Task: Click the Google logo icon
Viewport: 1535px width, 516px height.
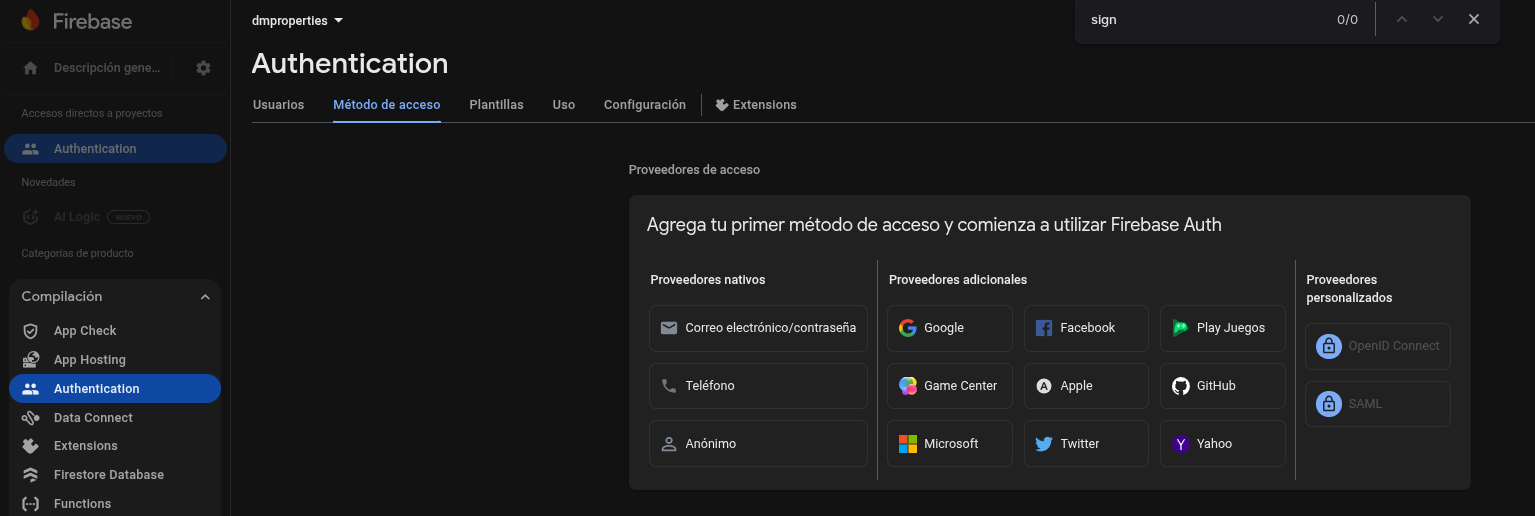Action: tap(908, 328)
